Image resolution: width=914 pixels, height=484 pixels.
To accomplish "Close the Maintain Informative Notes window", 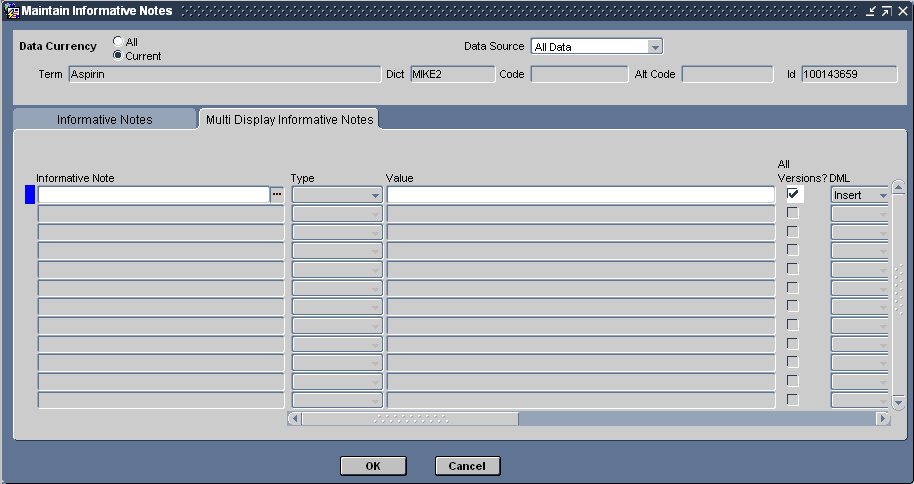I will point(902,11).
